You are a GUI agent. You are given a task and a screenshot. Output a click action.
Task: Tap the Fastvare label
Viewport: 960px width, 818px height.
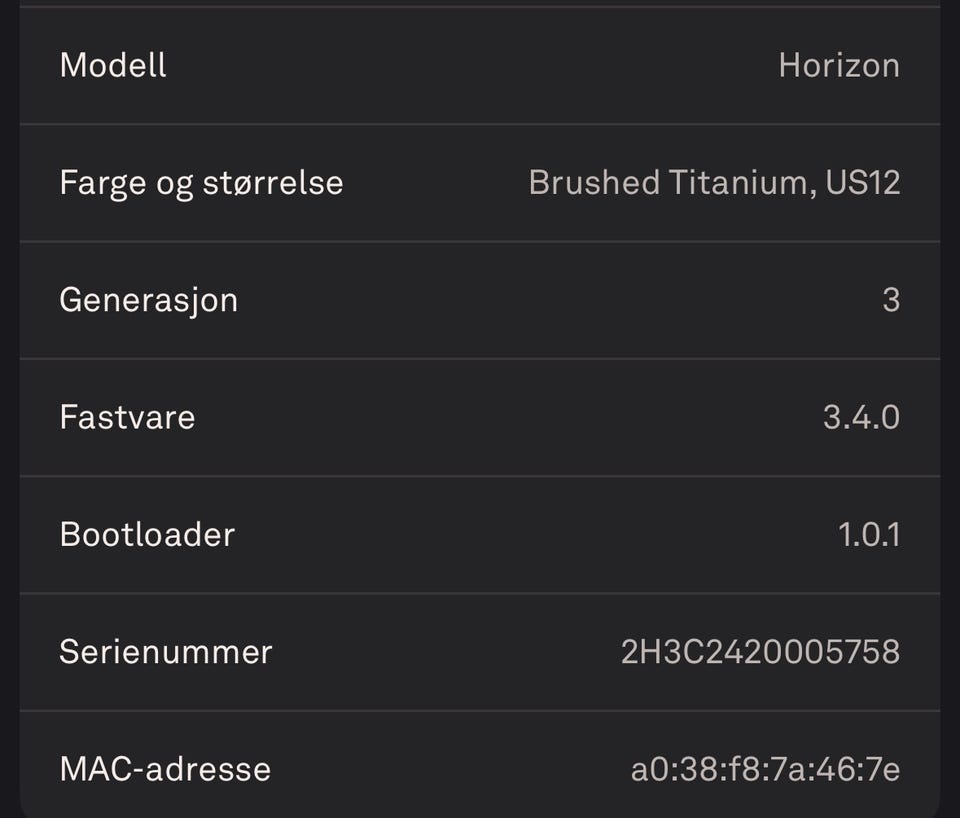point(127,417)
